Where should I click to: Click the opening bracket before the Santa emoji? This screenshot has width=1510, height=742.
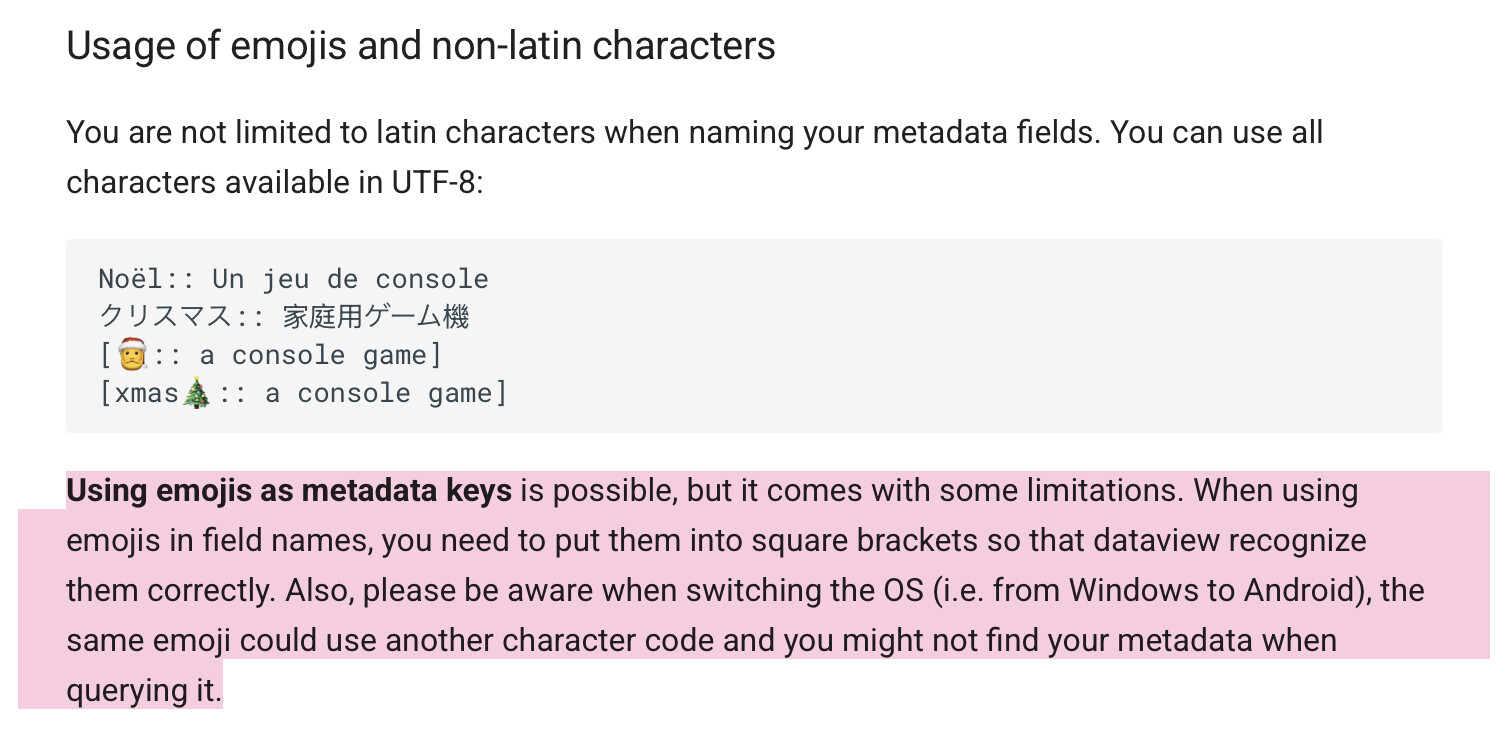tap(106, 355)
